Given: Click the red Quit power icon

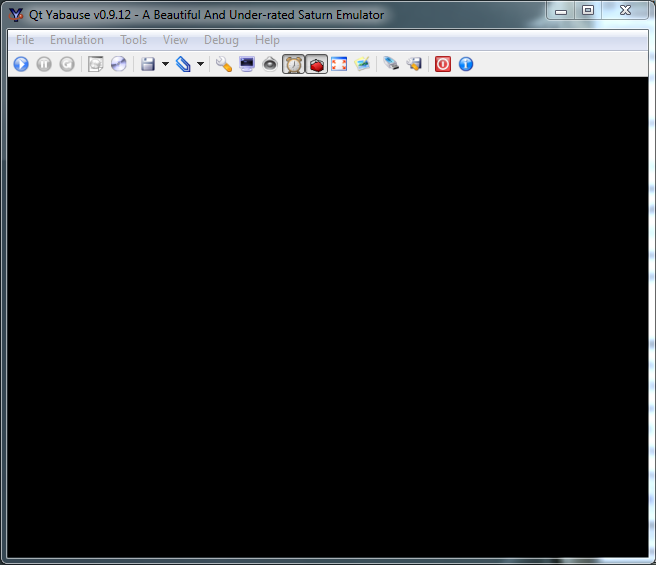Looking at the screenshot, I should pyautogui.click(x=442, y=64).
